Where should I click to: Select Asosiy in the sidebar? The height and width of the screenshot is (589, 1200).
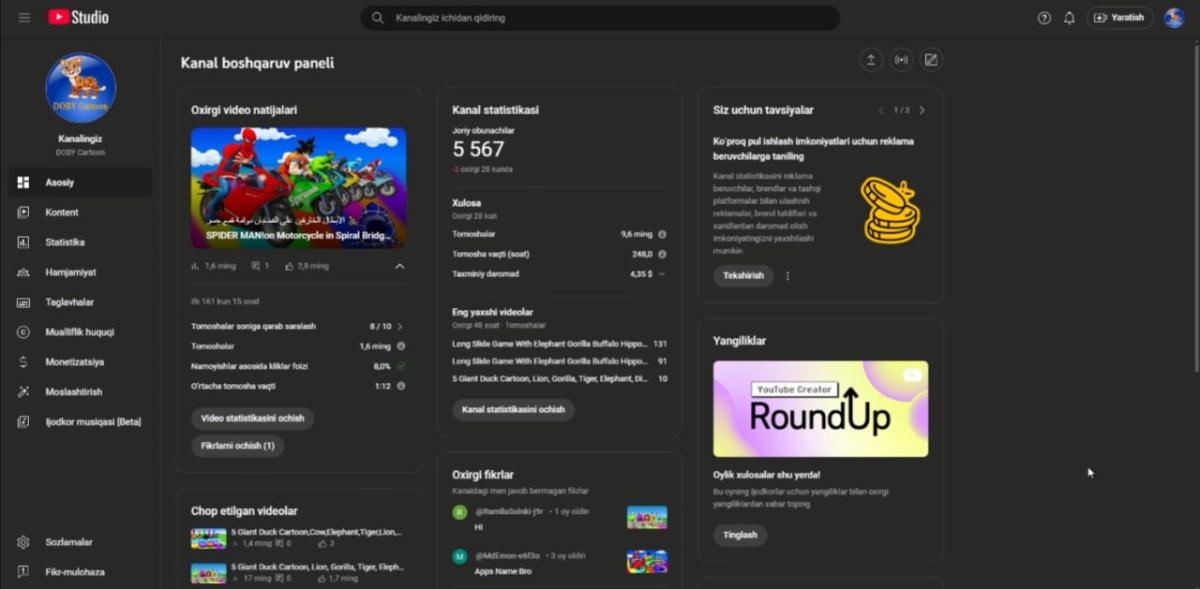[80, 183]
